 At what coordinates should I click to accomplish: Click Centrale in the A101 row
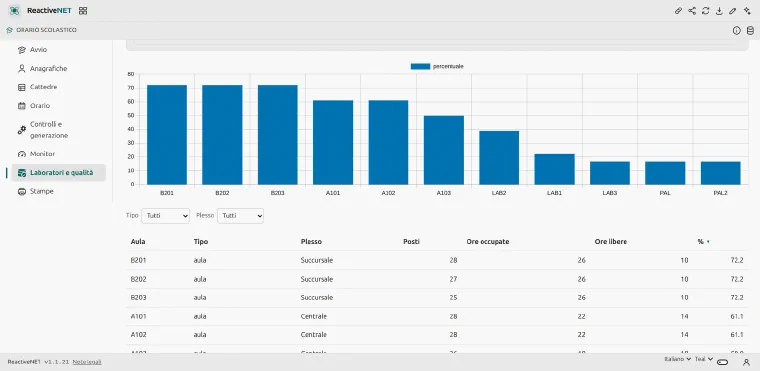(x=314, y=316)
